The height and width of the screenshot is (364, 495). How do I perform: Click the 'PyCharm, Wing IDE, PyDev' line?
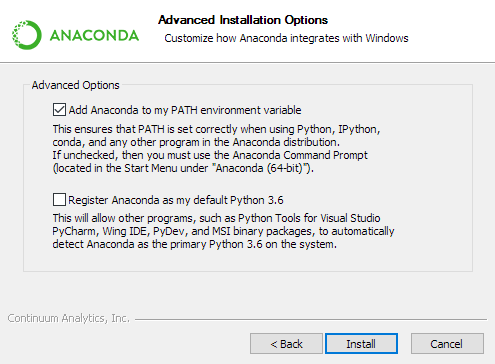click(x=223, y=231)
